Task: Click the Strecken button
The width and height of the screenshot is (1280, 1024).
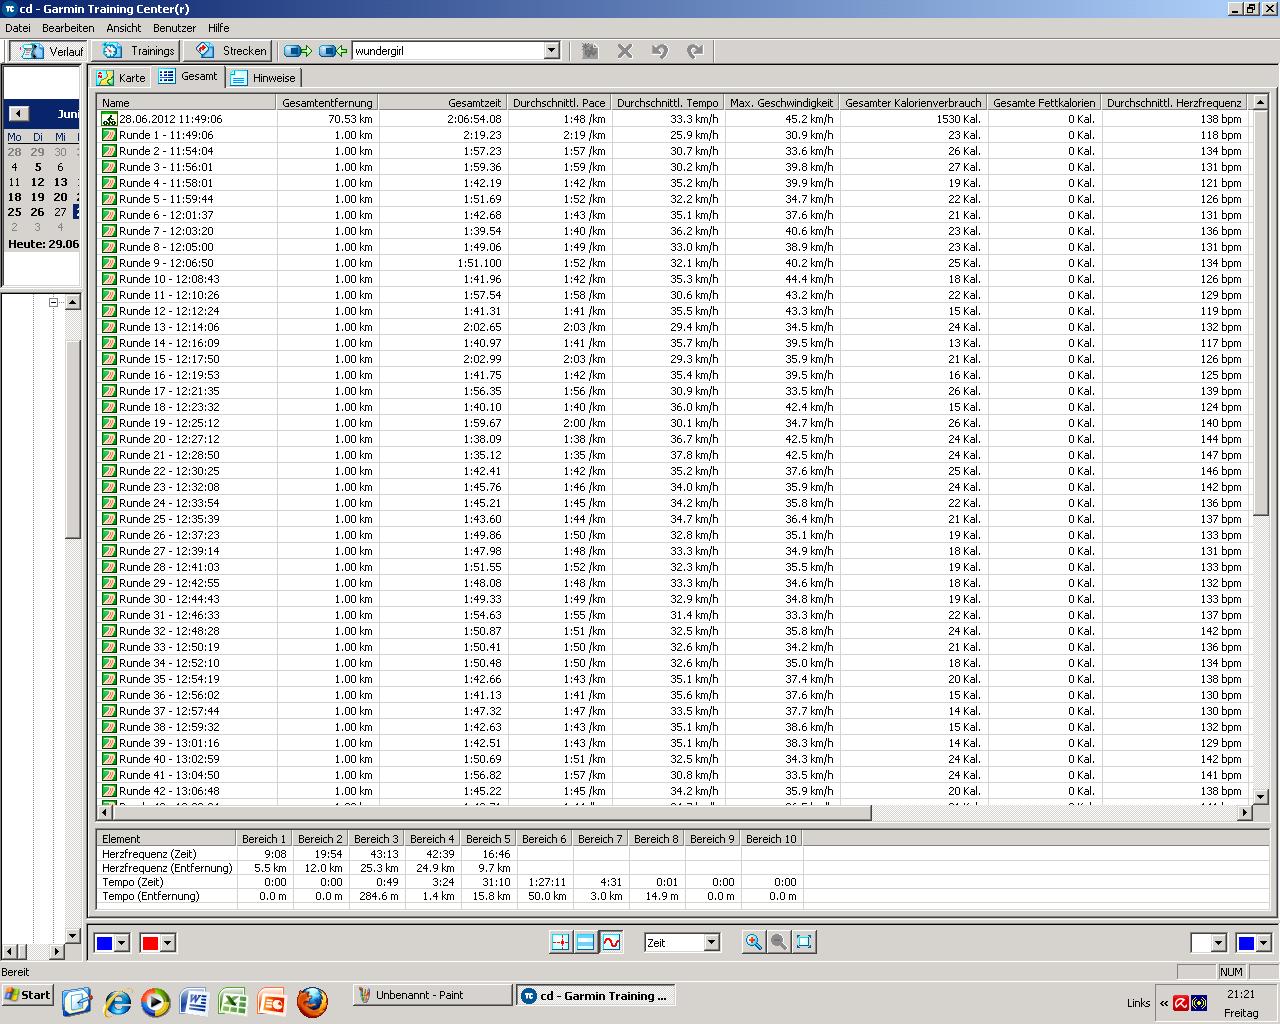Action: click(232, 51)
